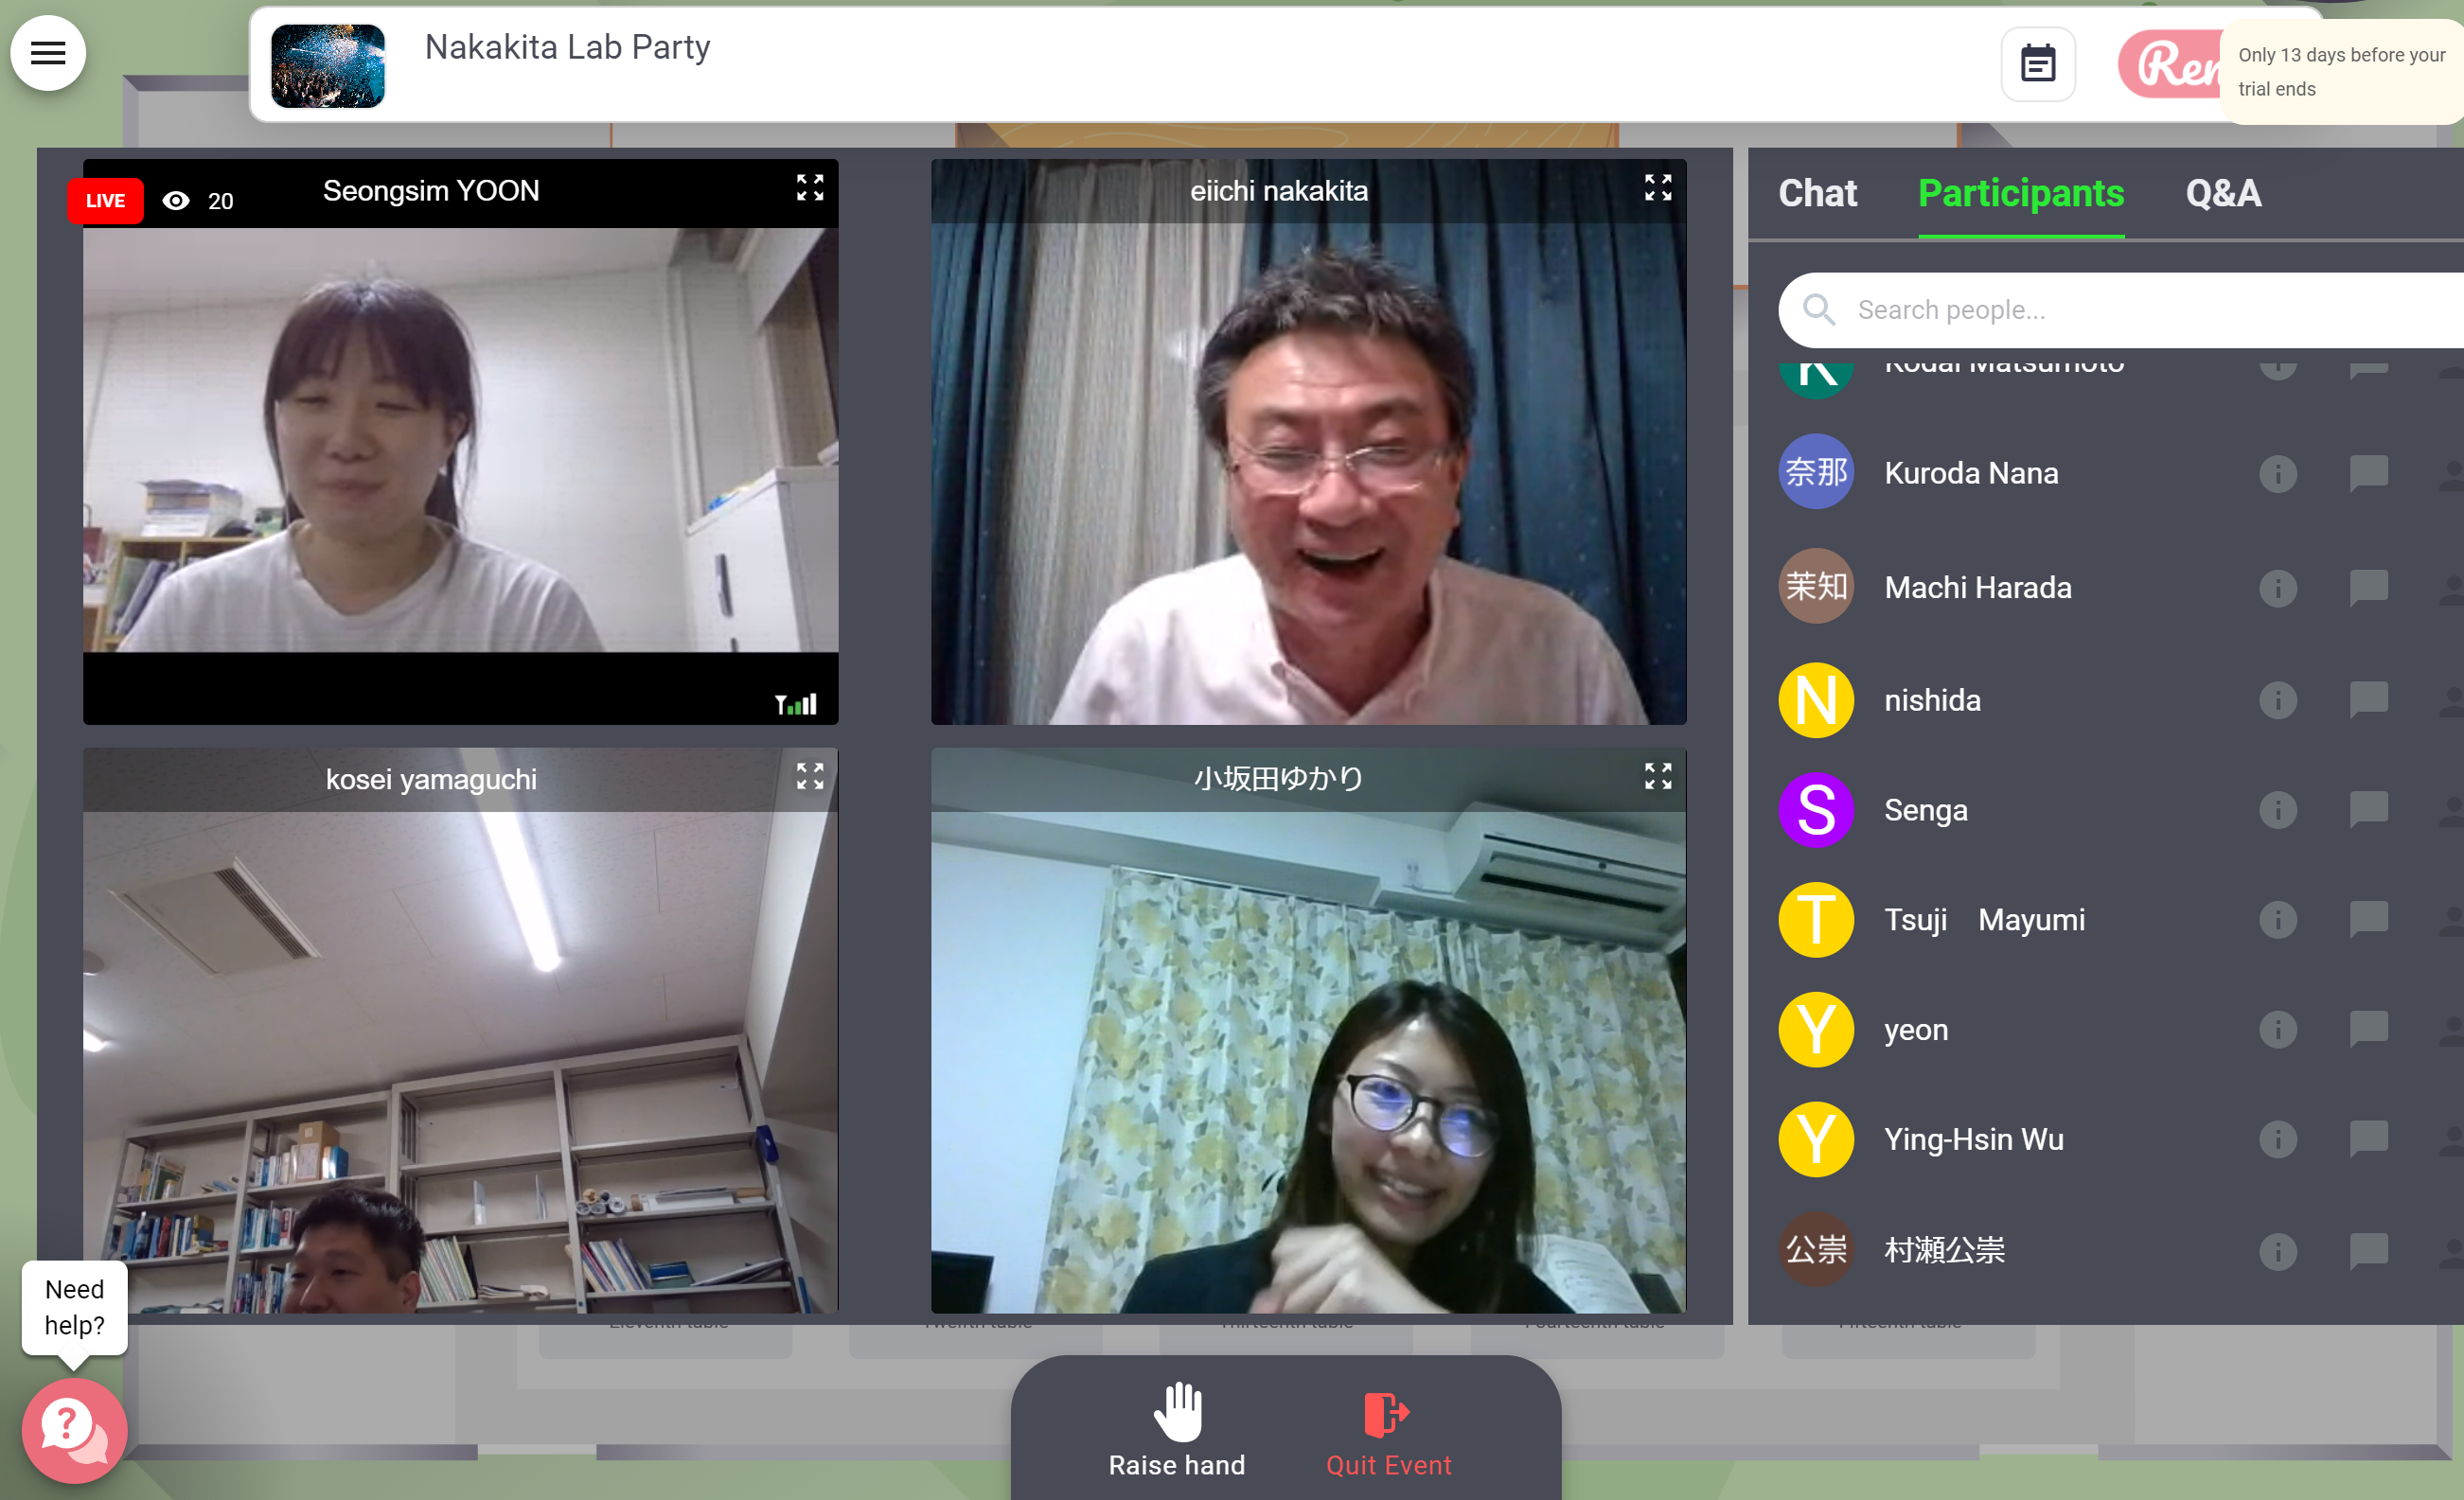The height and width of the screenshot is (1500, 2464).
Task: Expand 小坂田ゆかり video to fullscreen
Action: point(1657,776)
